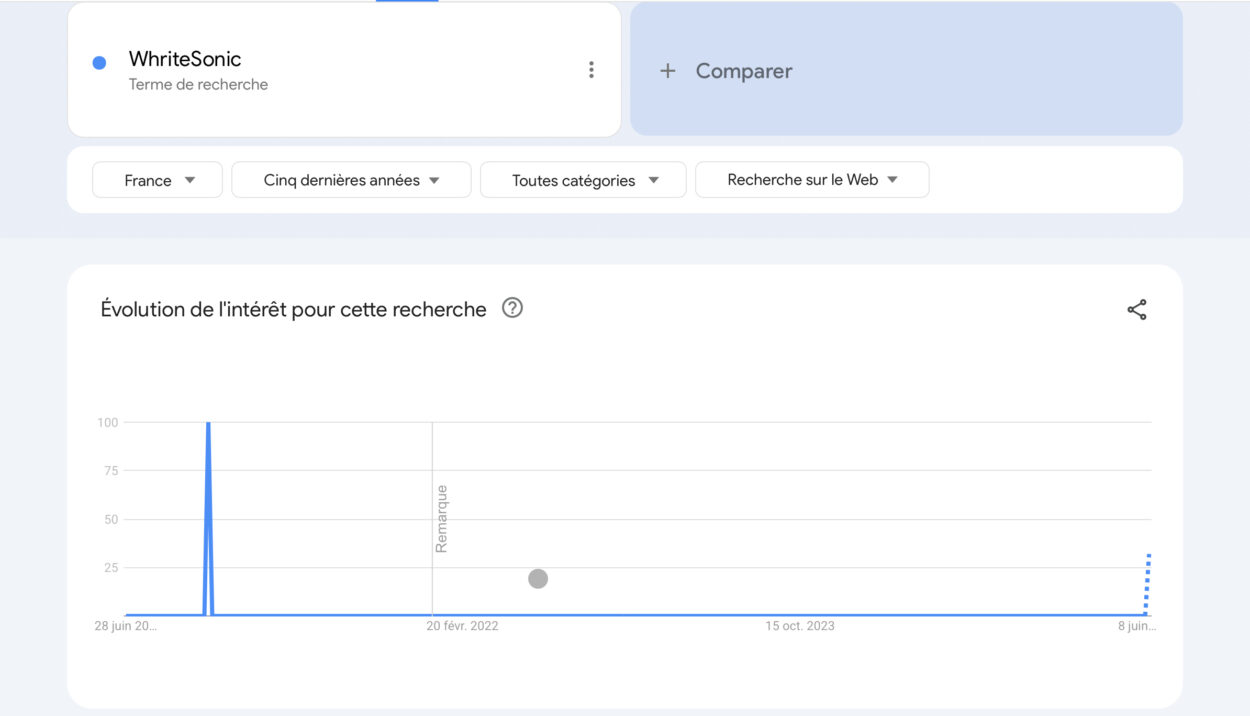
Task: Open the help question-mark icon beside the chart title
Action: tap(512, 308)
